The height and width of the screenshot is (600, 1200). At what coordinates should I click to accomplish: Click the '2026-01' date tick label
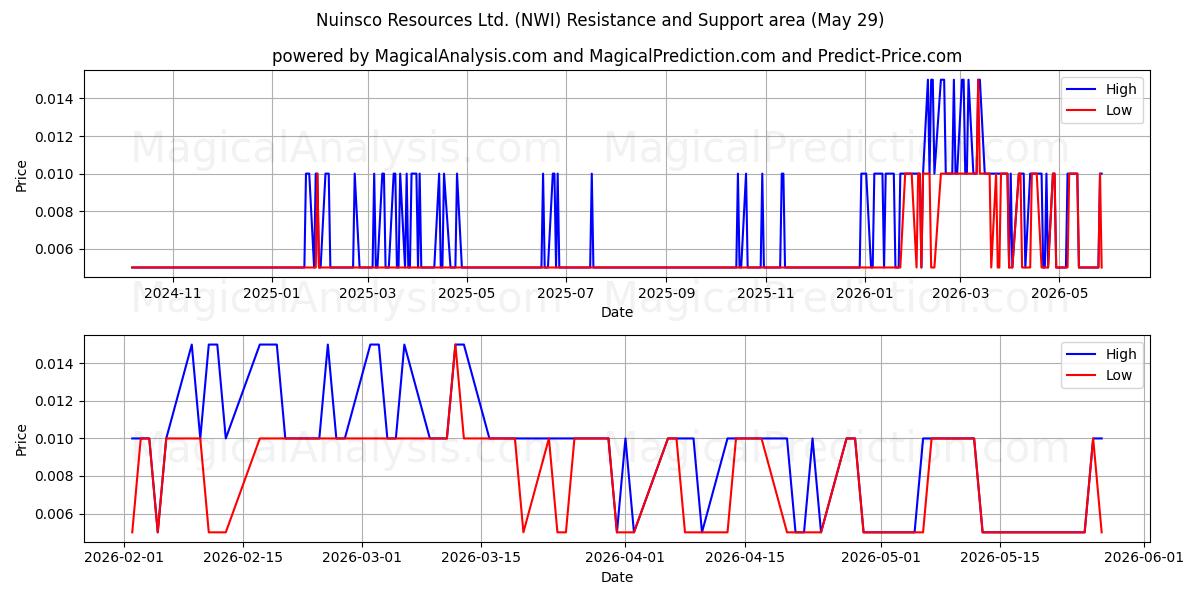[864, 293]
